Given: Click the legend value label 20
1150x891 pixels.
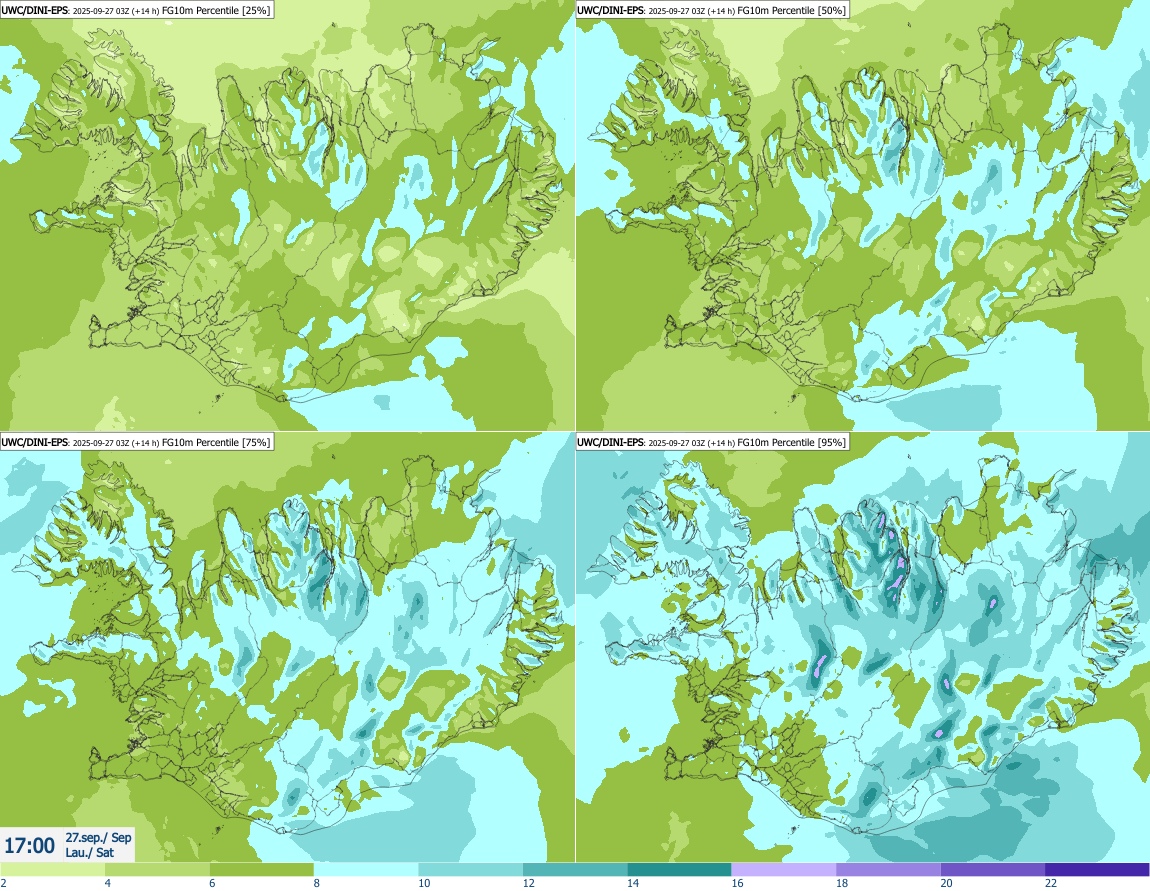Looking at the screenshot, I should pyautogui.click(x=947, y=883).
